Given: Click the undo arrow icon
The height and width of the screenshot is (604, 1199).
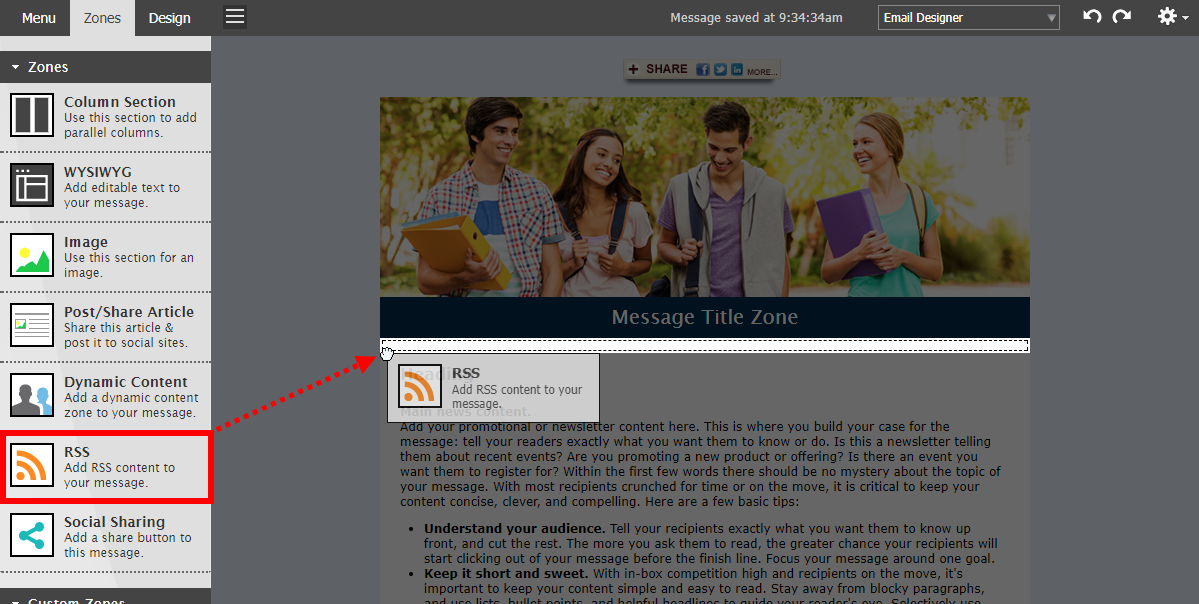Looking at the screenshot, I should coord(1092,16).
